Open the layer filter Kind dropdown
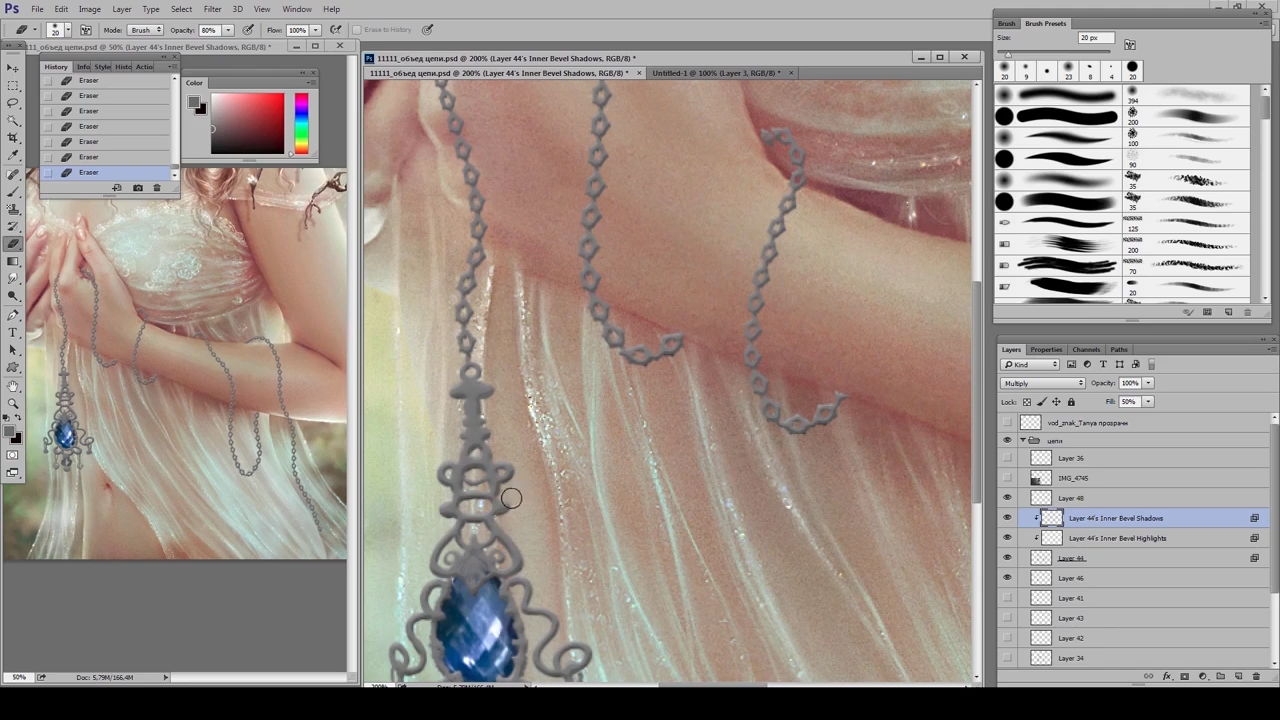This screenshot has width=1280, height=720. [x=1030, y=364]
